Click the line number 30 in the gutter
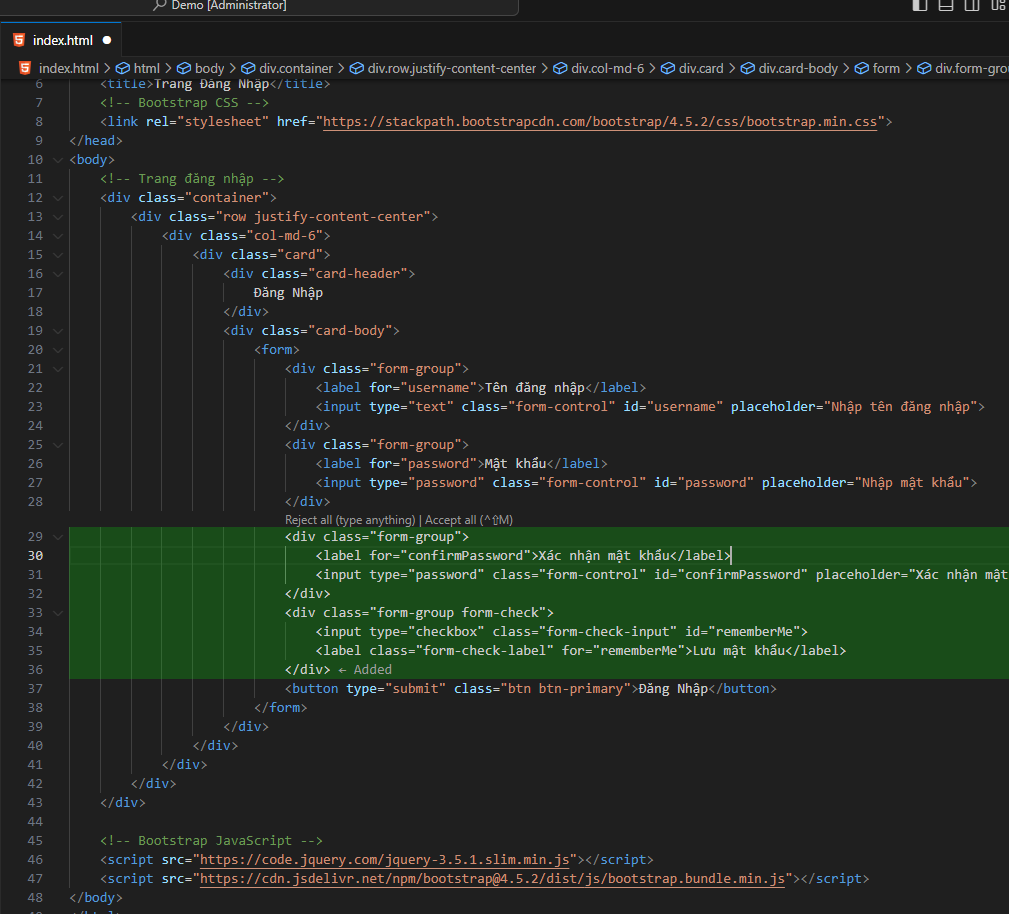Viewport: 1009px width, 914px height. click(35, 556)
